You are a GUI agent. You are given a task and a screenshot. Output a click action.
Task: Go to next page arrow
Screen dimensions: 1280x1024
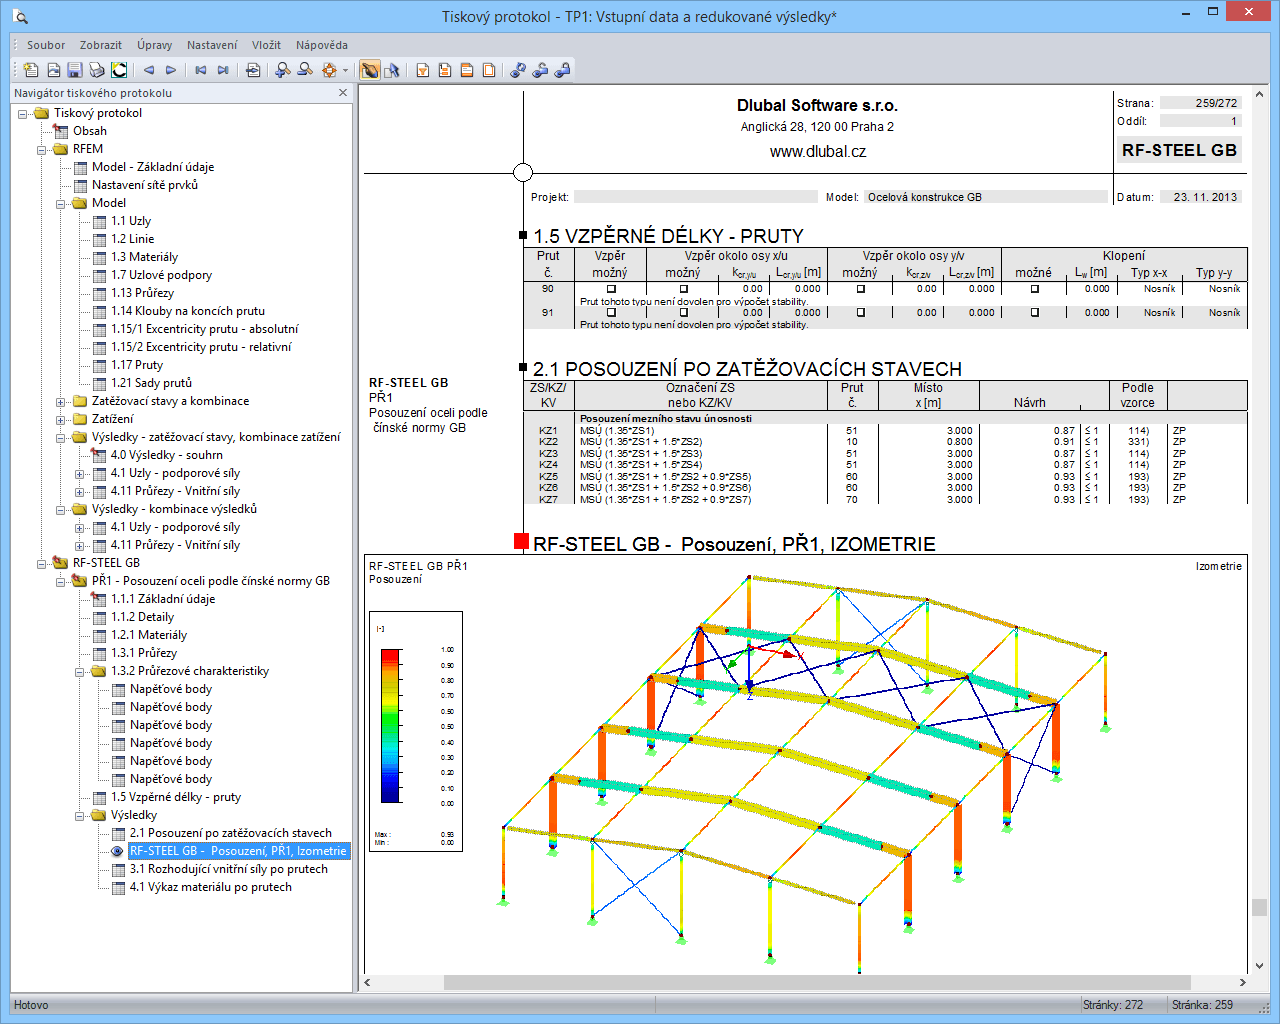[x=171, y=70]
